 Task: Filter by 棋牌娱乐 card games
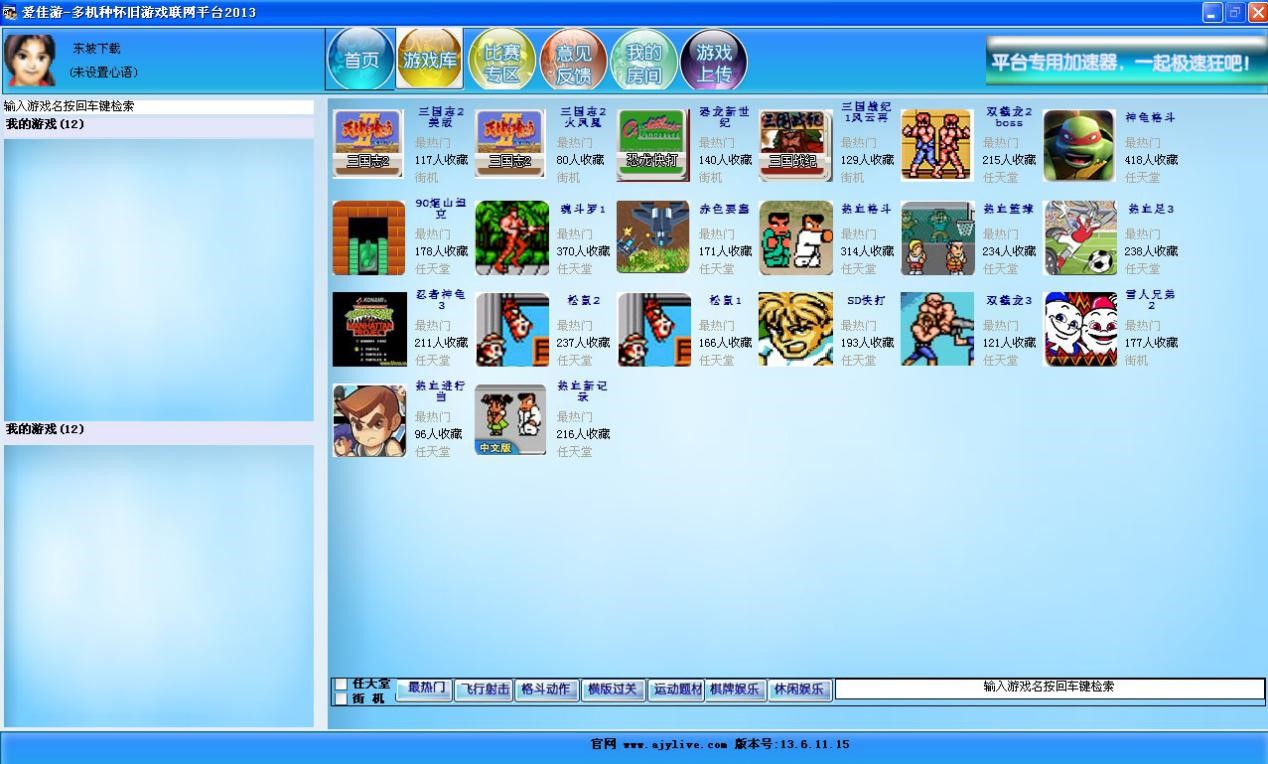pyautogui.click(x=736, y=690)
